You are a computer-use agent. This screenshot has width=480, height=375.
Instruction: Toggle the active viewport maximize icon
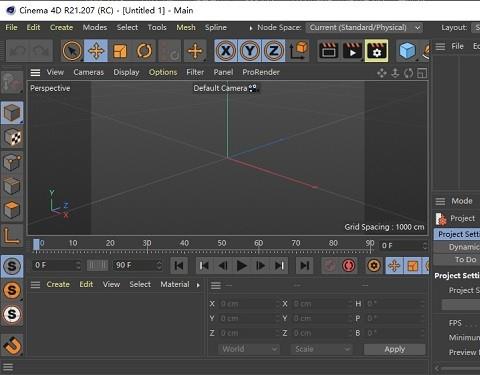pyautogui.click(x=422, y=73)
